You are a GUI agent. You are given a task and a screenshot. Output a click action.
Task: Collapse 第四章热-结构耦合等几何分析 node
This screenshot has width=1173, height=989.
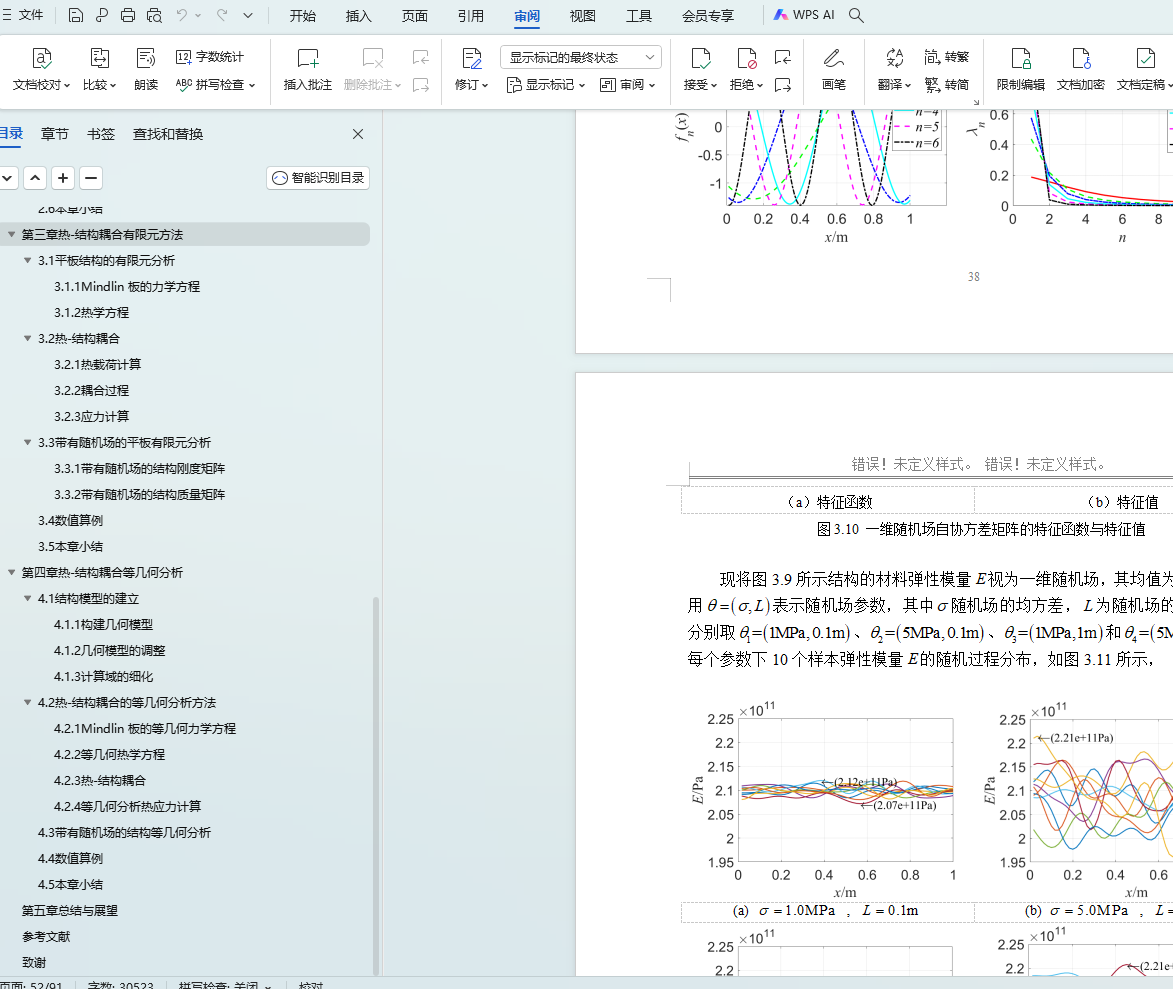[x=11, y=572]
